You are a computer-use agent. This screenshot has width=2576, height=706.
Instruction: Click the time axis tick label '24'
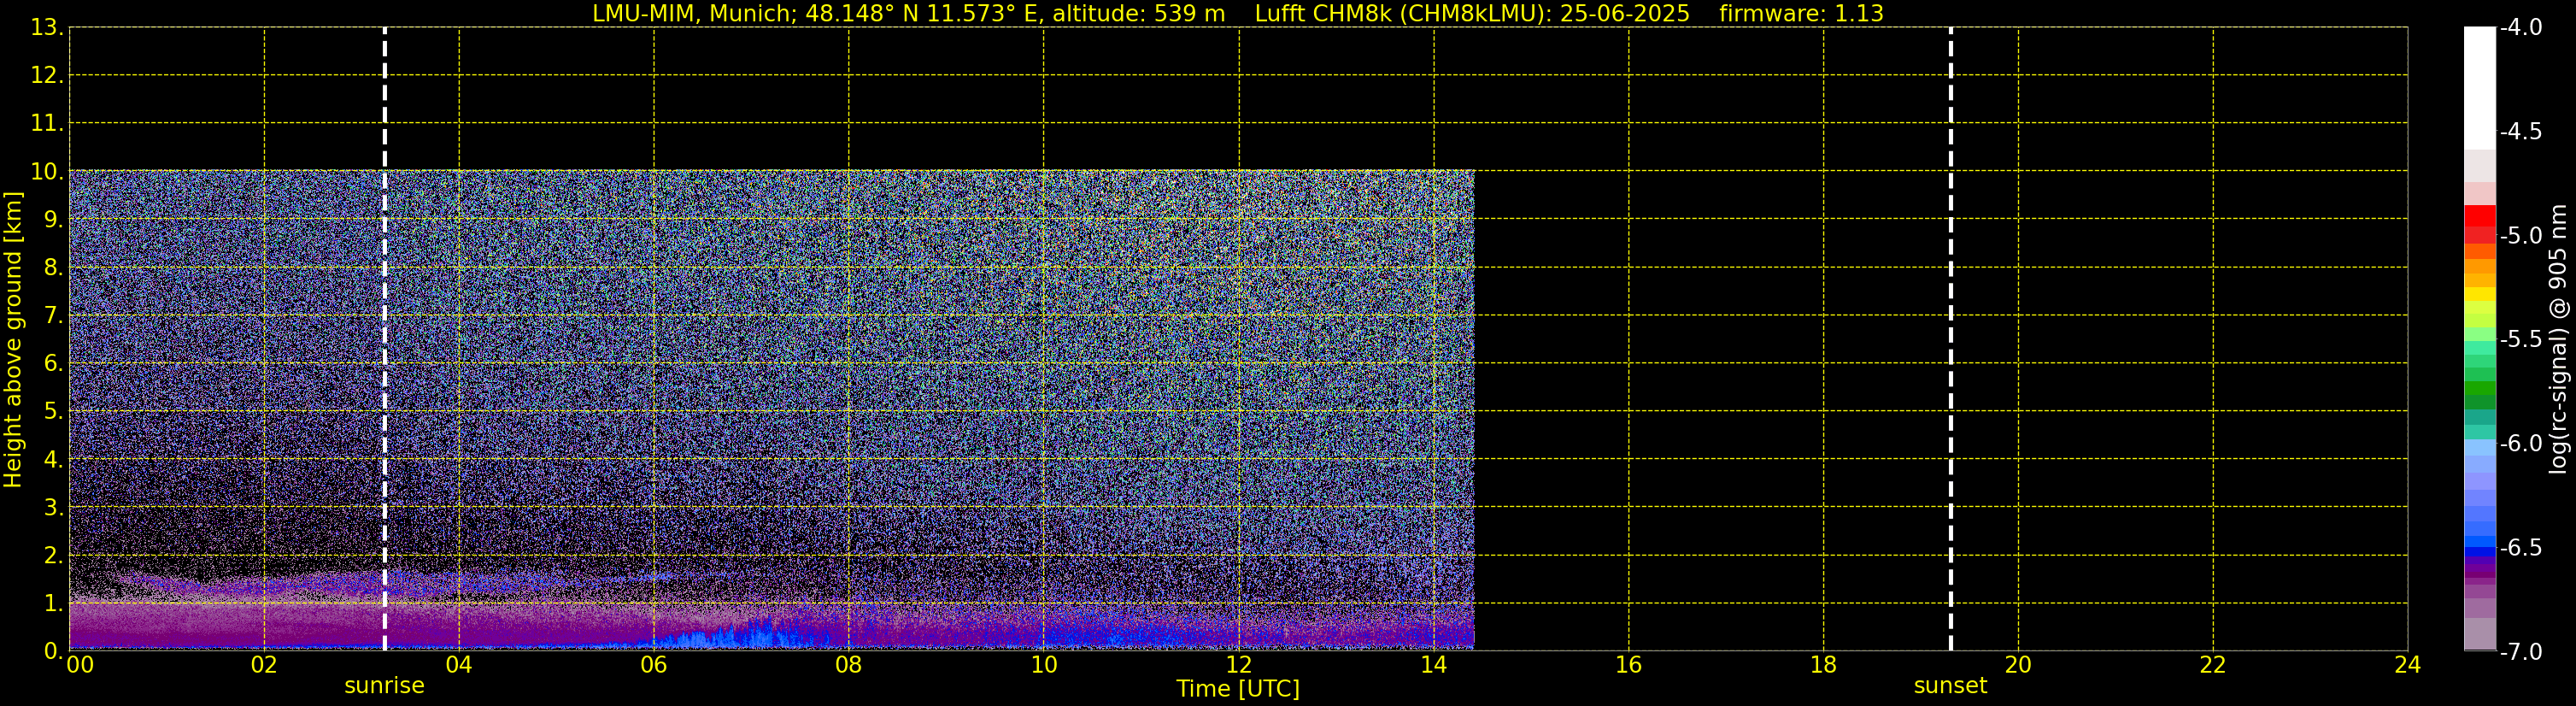click(2407, 665)
